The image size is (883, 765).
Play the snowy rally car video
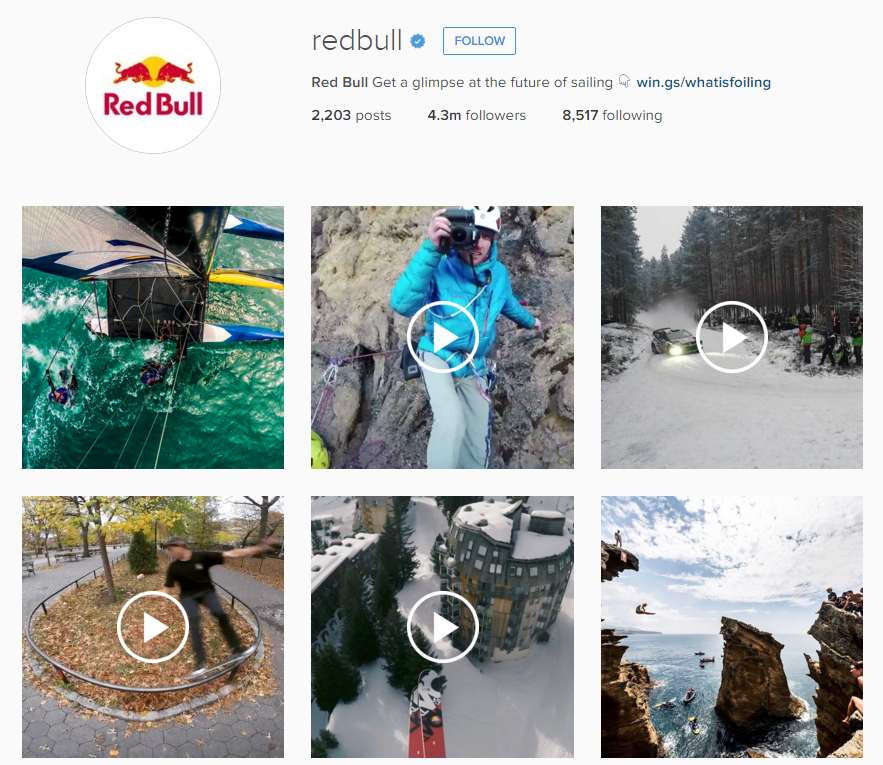pos(732,337)
